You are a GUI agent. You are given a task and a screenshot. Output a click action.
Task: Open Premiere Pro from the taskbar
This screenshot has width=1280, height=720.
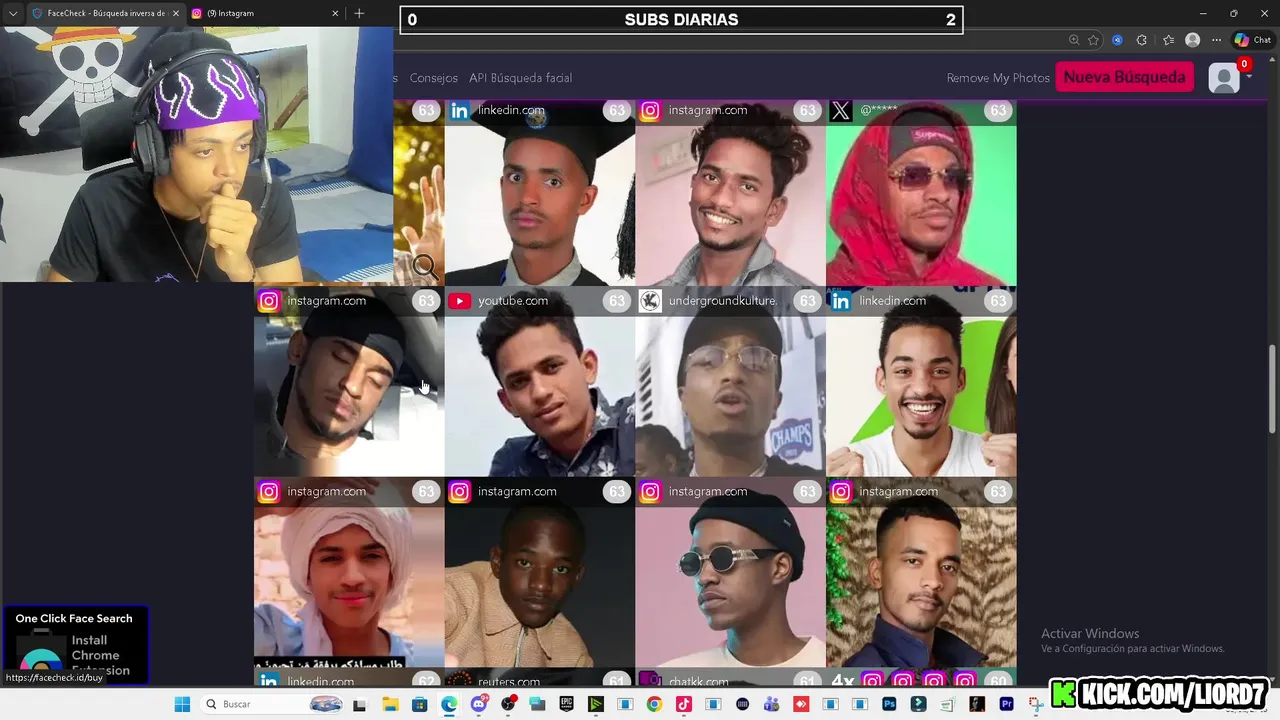pos(1007,704)
